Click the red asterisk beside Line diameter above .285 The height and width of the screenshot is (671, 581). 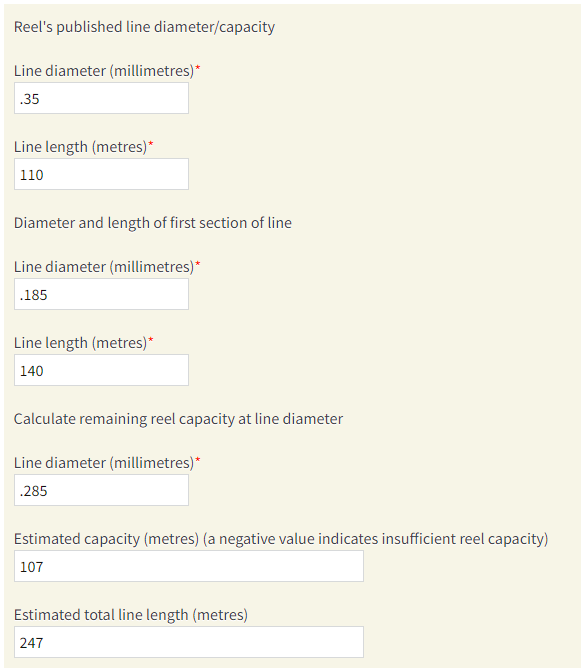(x=198, y=459)
